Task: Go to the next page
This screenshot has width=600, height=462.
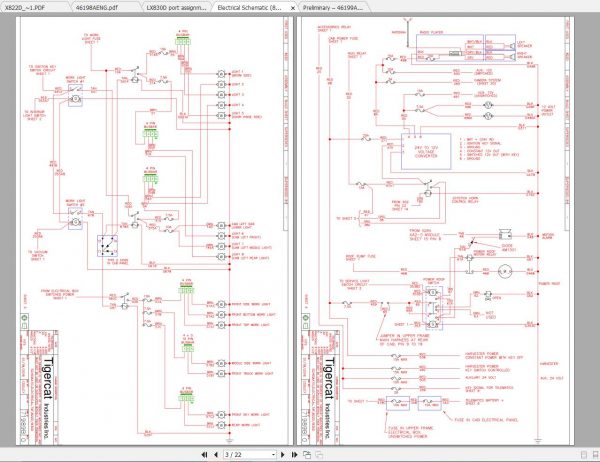Action: point(283,455)
